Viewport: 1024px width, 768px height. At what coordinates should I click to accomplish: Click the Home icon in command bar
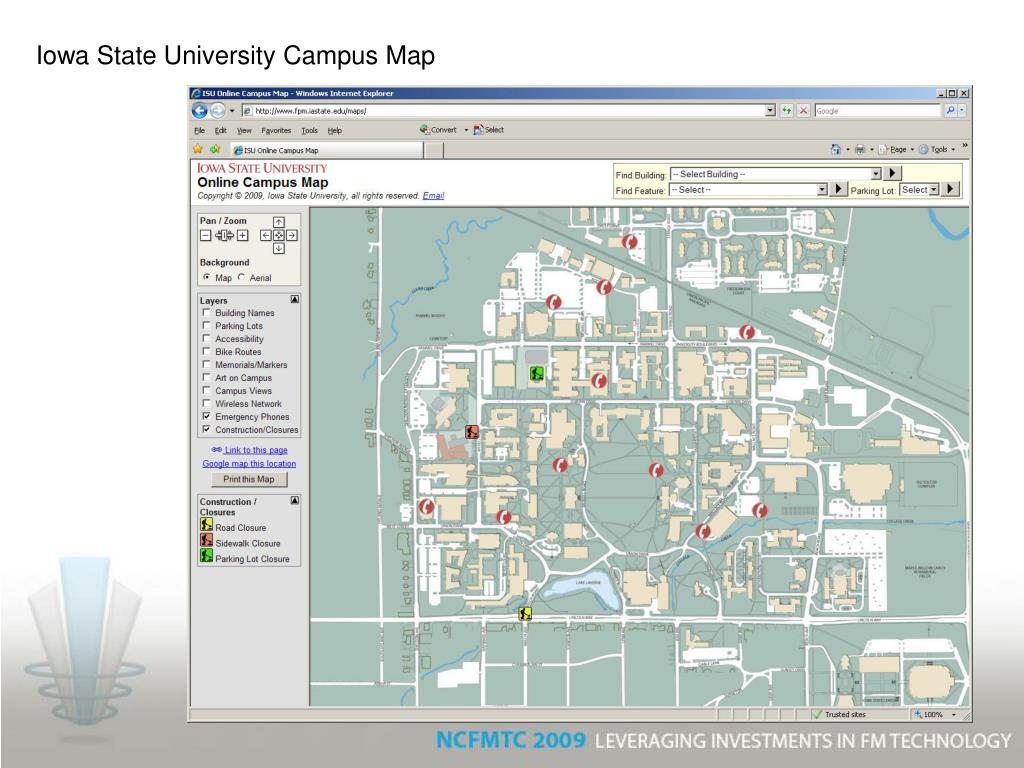pyautogui.click(x=835, y=150)
